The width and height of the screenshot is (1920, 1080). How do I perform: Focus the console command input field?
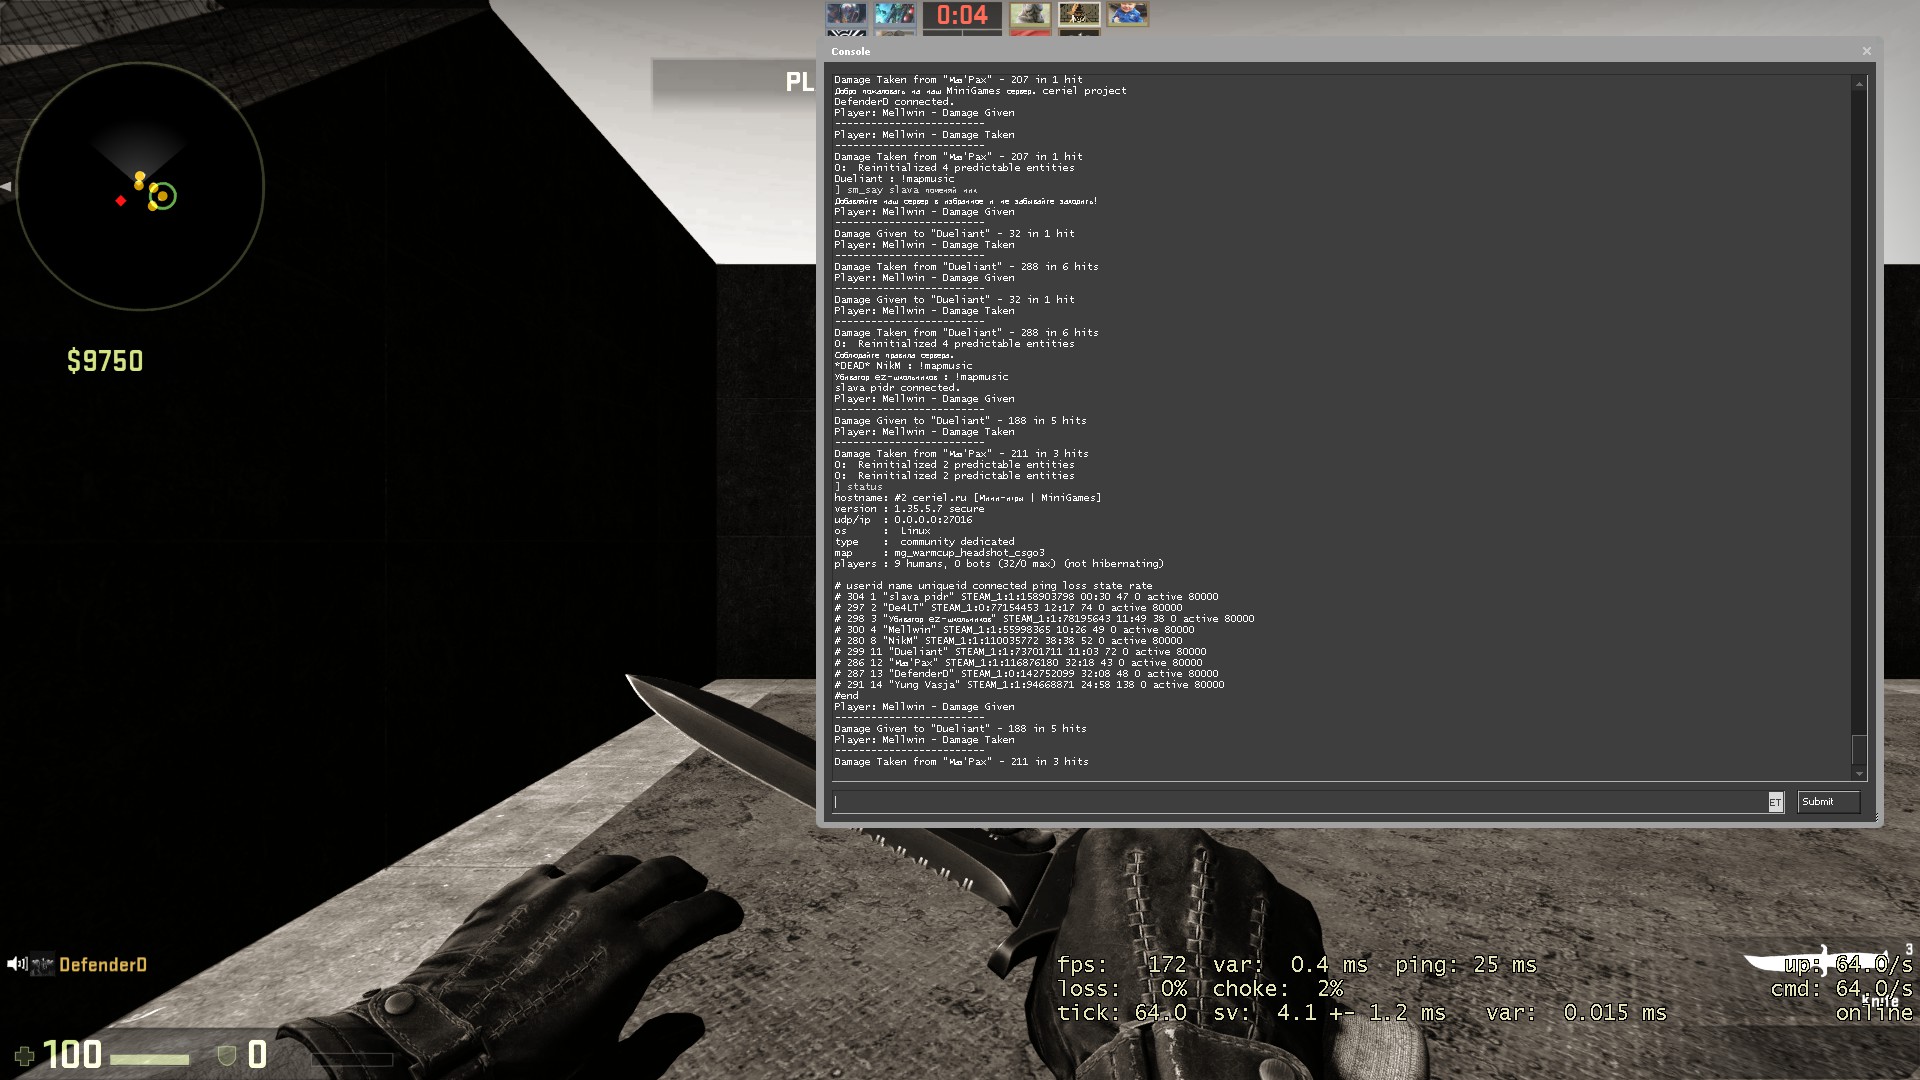(1300, 802)
